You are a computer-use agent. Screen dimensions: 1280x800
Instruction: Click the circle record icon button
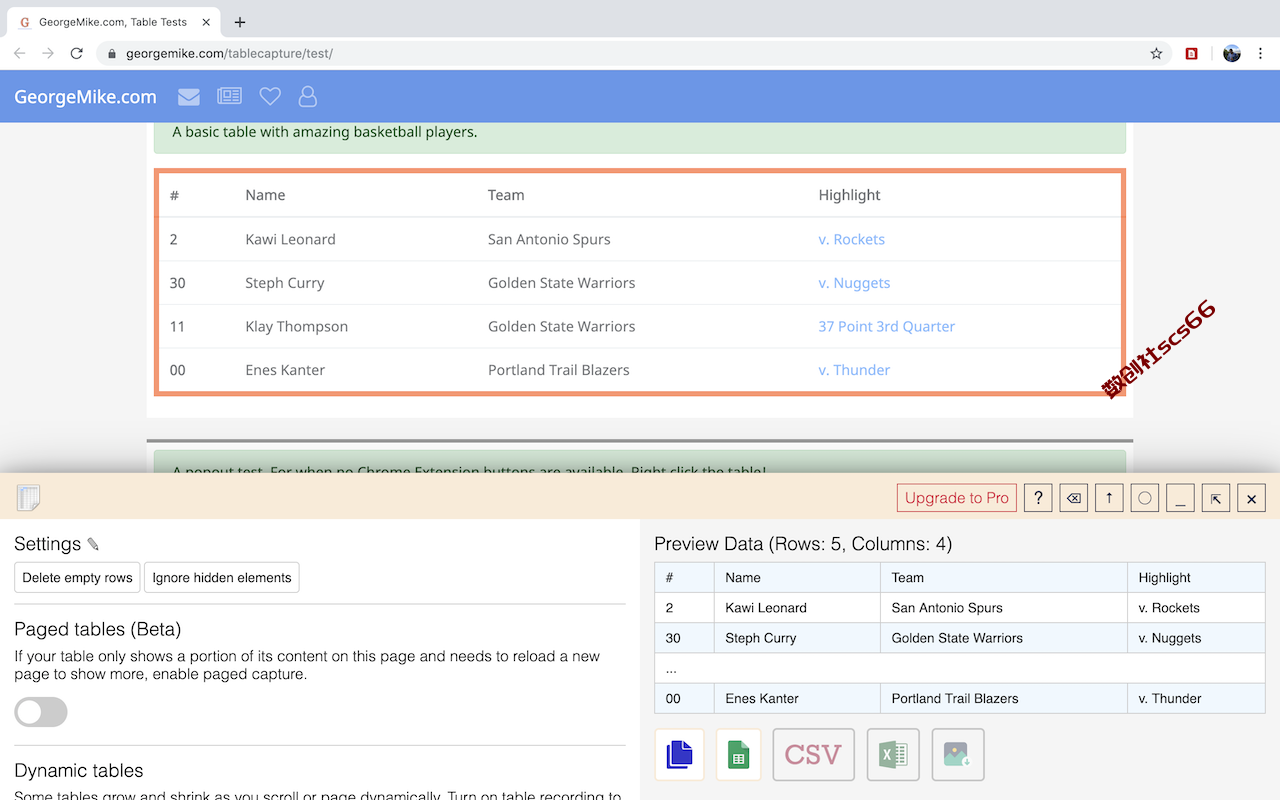tap(1145, 498)
